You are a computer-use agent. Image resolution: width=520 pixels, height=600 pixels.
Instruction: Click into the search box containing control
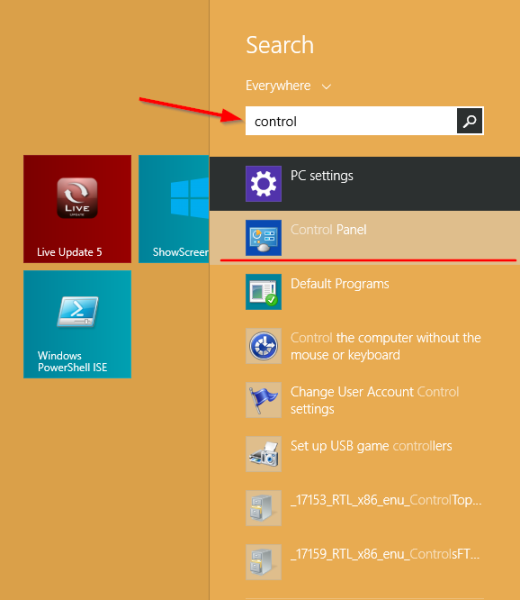(x=351, y=121)
